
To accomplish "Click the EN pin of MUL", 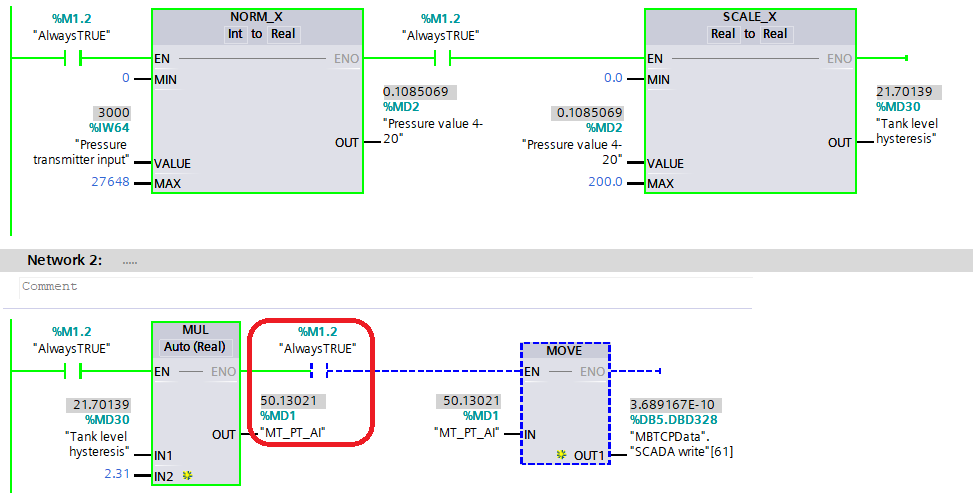I will pyautogui.click(x=162, y=371).
